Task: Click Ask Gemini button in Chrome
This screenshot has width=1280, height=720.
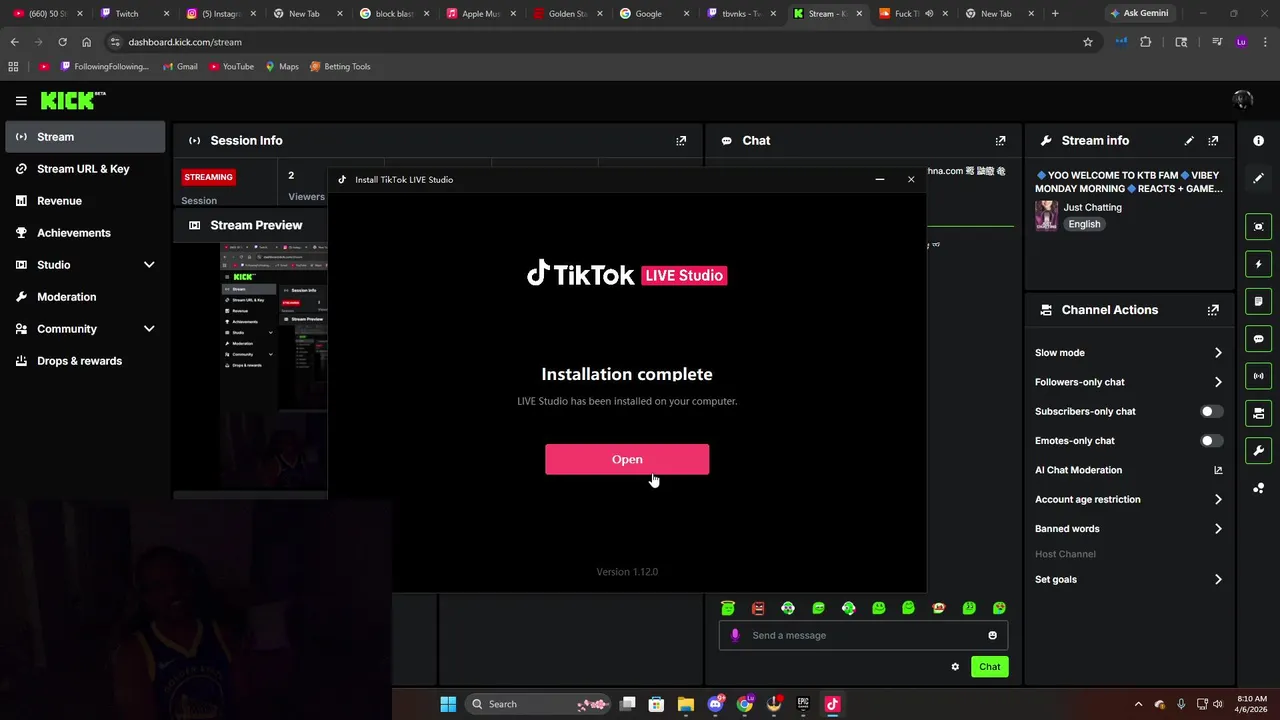Action: (x=1138, y=14)
